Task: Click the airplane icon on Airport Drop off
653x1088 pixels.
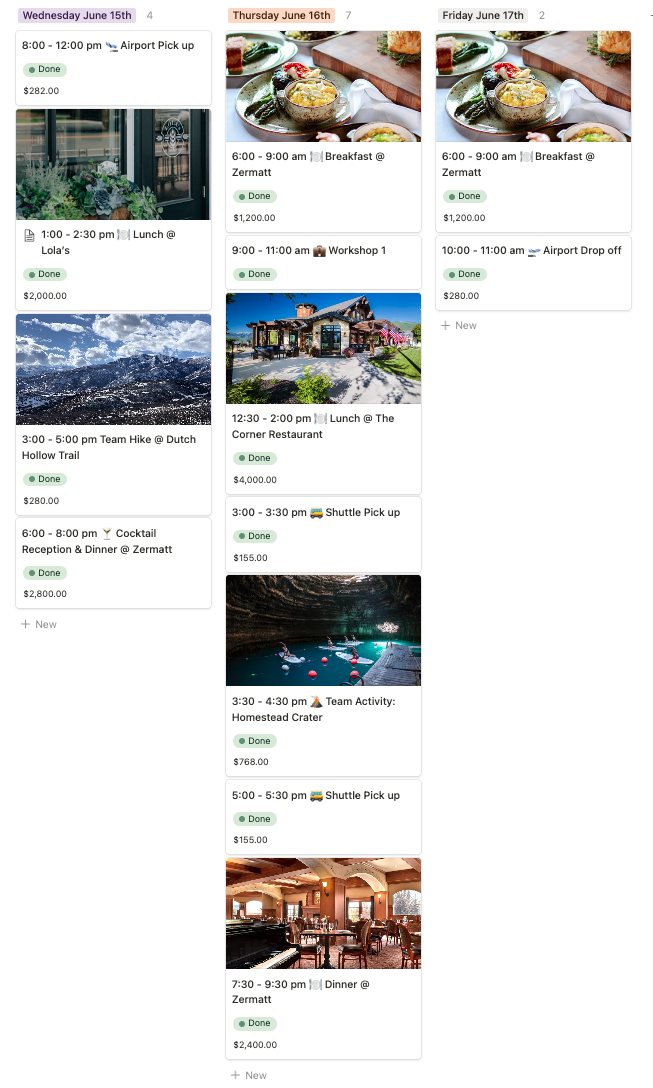Action: tap(534, 250)
